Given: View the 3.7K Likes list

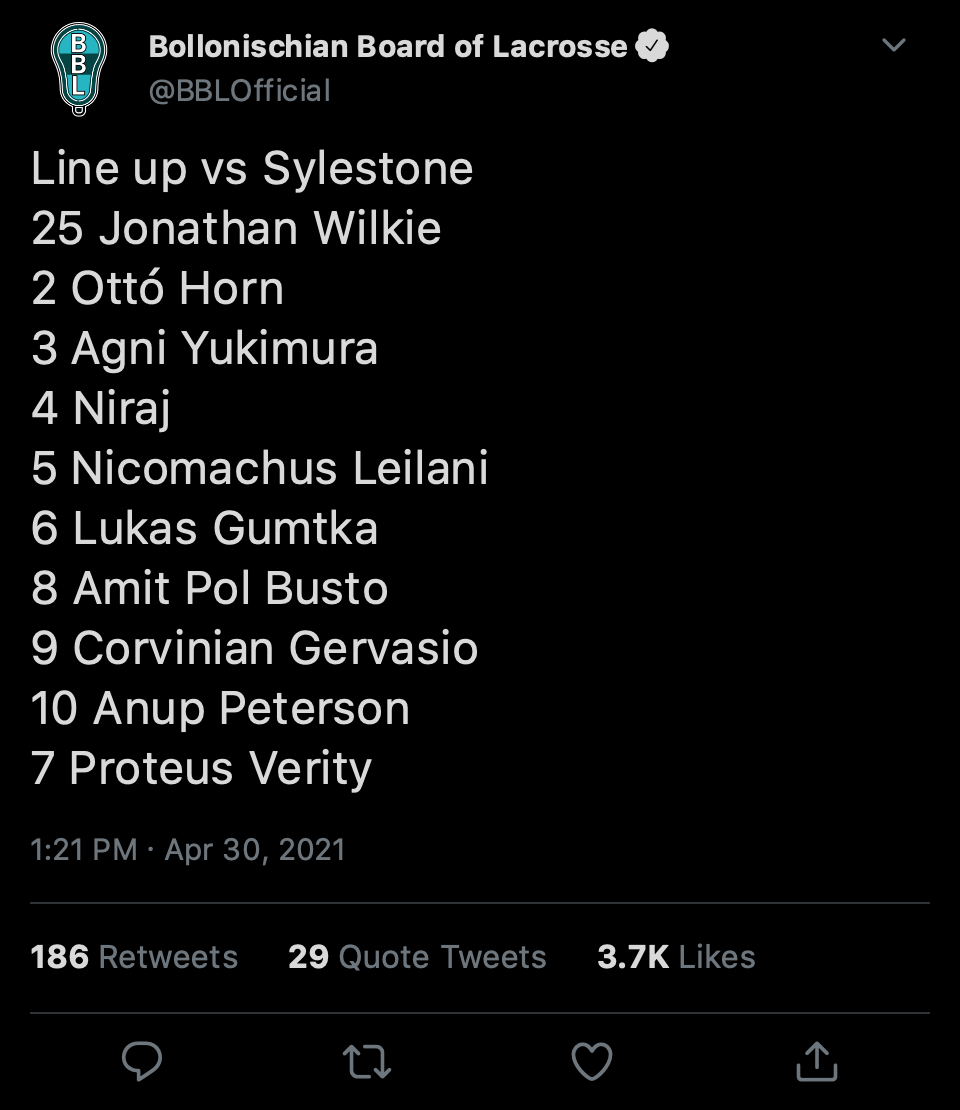Looking at the screenshot, I should pyautogui.click(x=676, y=957).
